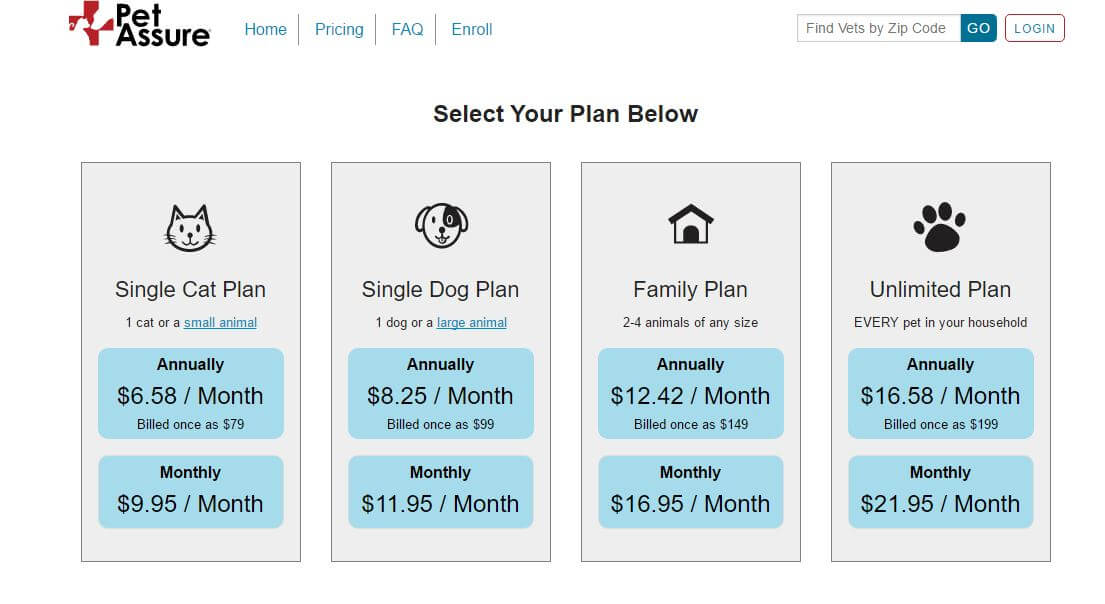Image resolution: width=1105 pixels, height=604 pixels.
Task: Open the FAQ page
Action: pyautogui.click(x=407, y=29)
